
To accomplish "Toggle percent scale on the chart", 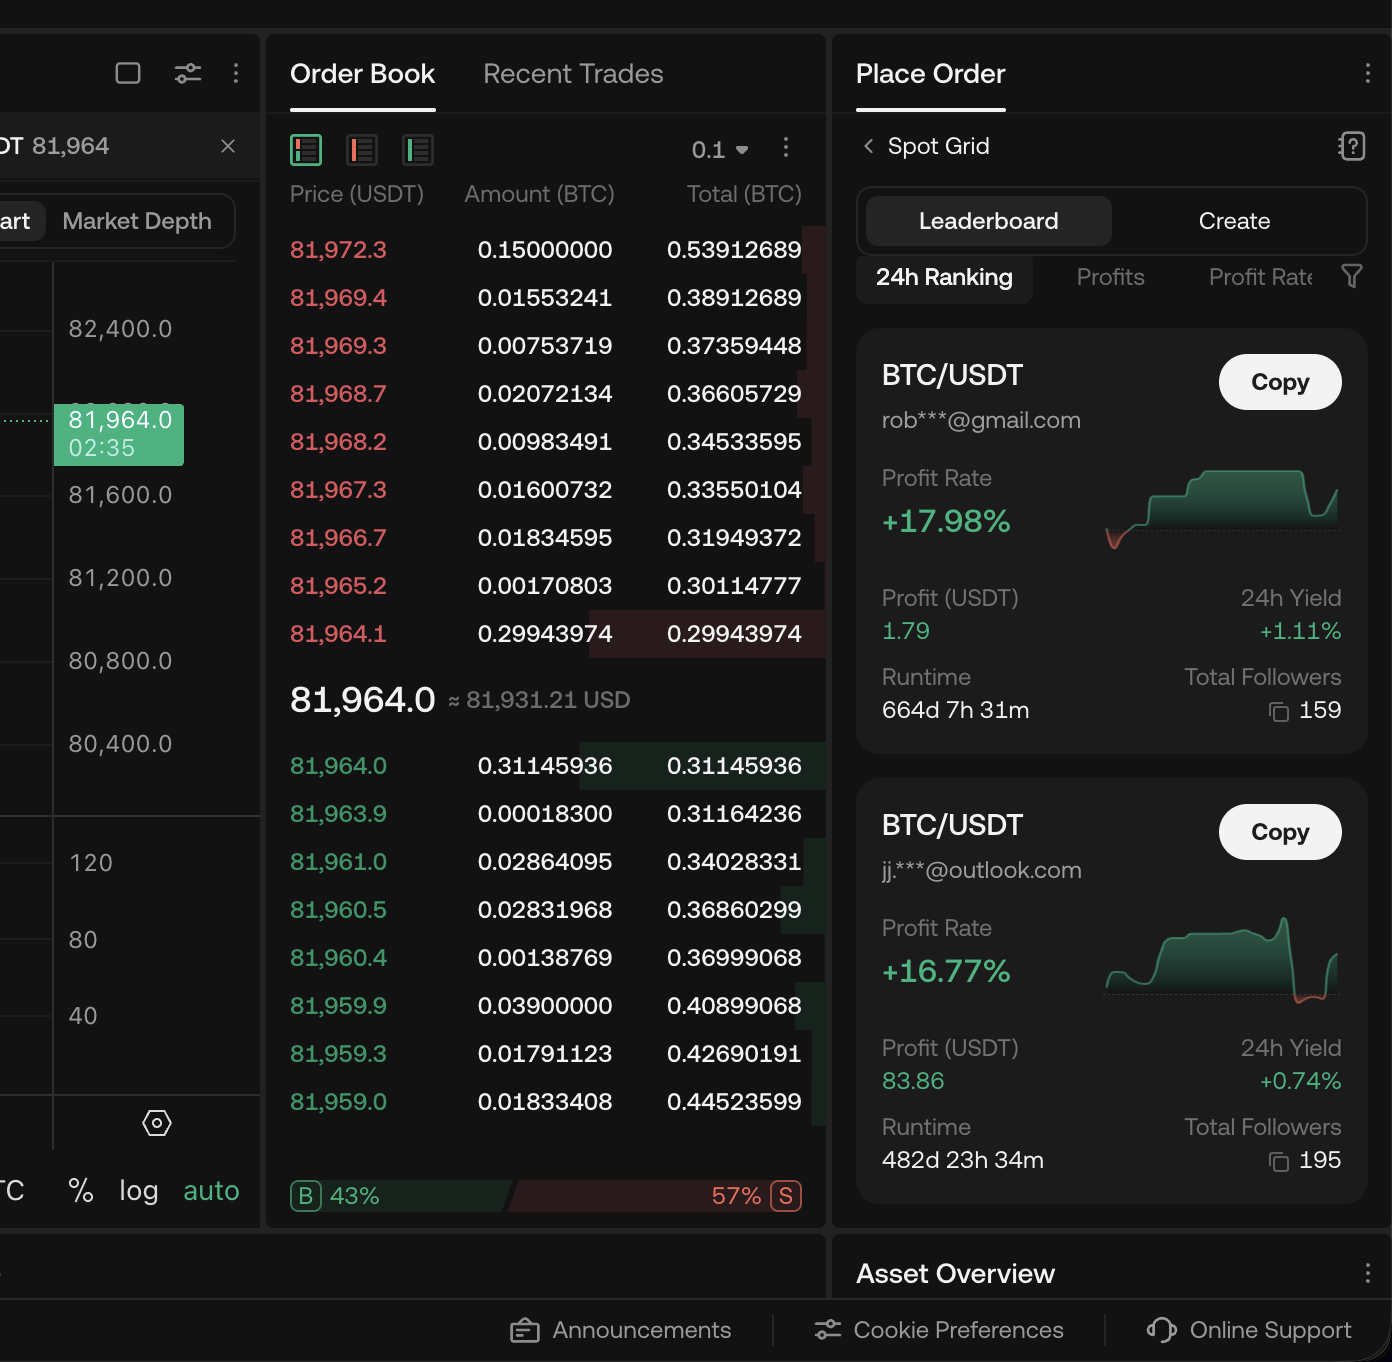I will 81,1190.
